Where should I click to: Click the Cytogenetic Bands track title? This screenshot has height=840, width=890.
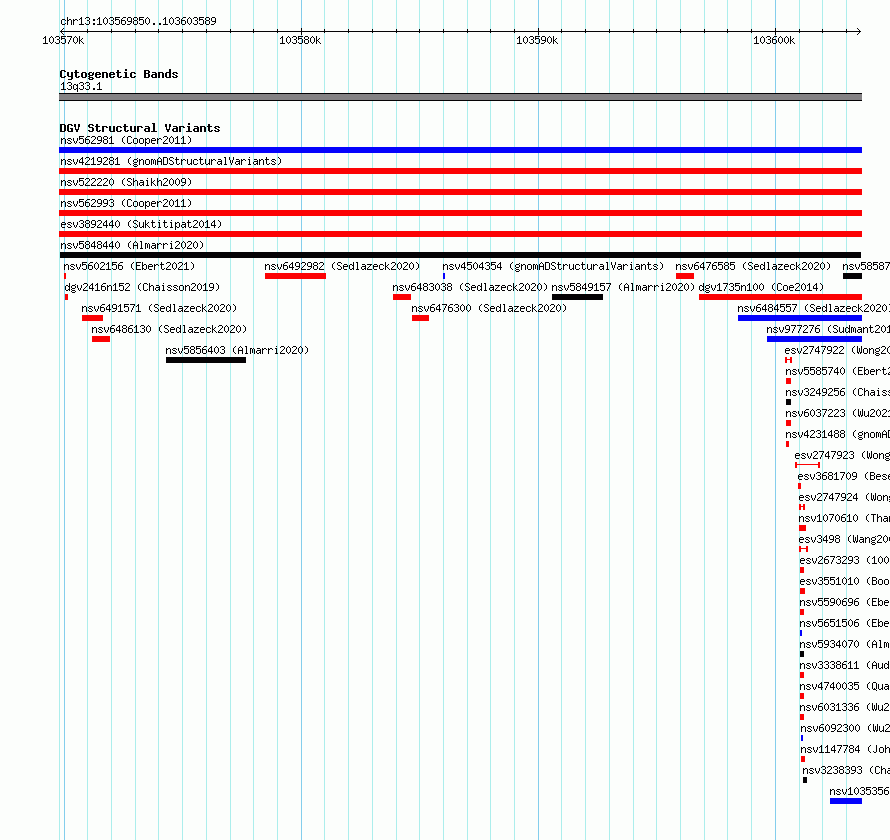[119, 74]
